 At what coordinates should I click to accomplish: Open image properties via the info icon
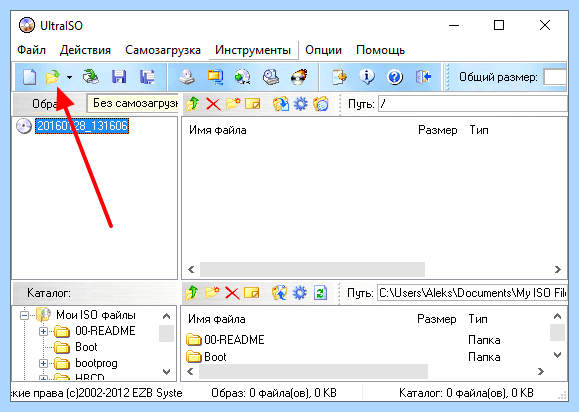click(367, 77)
